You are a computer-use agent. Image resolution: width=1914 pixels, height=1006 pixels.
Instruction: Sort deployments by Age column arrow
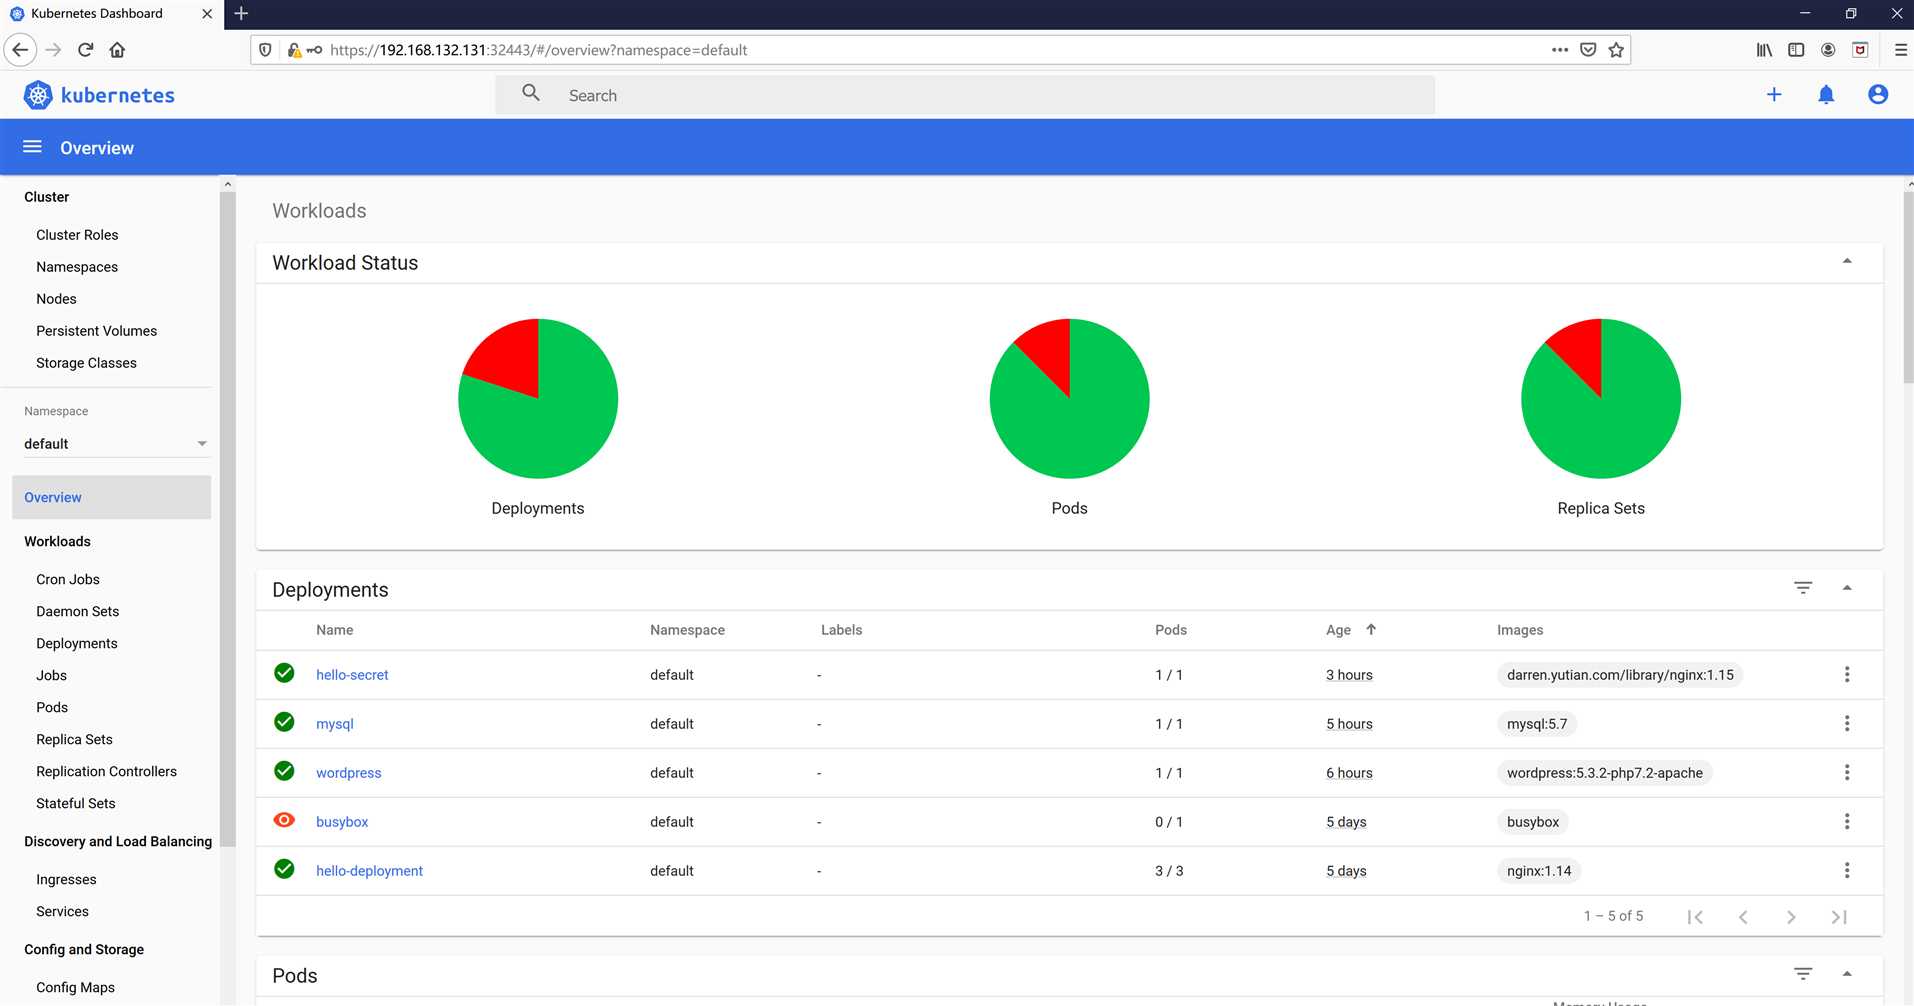(1371, 630)
